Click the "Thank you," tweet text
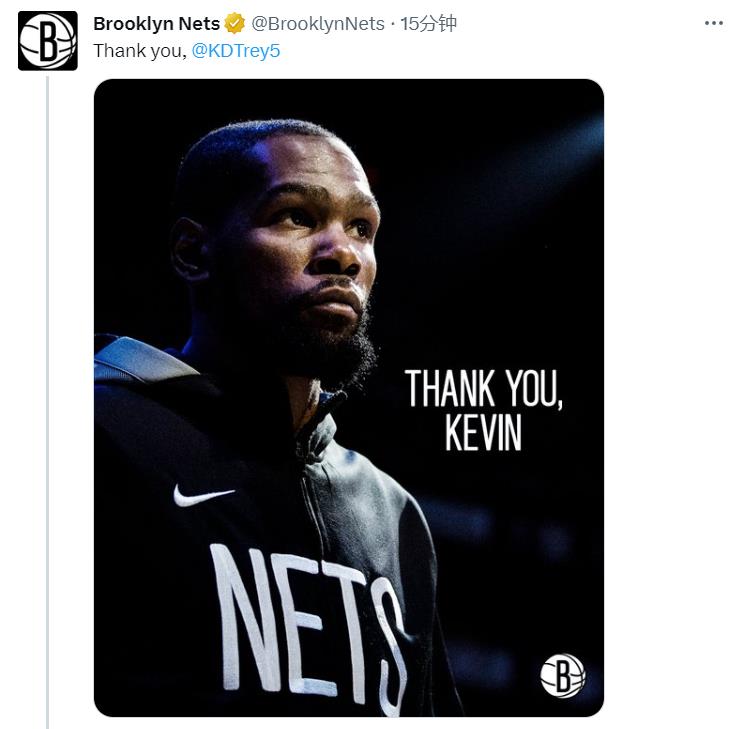The height and width of the screenshot is (729, 740). tap(140, 50)
